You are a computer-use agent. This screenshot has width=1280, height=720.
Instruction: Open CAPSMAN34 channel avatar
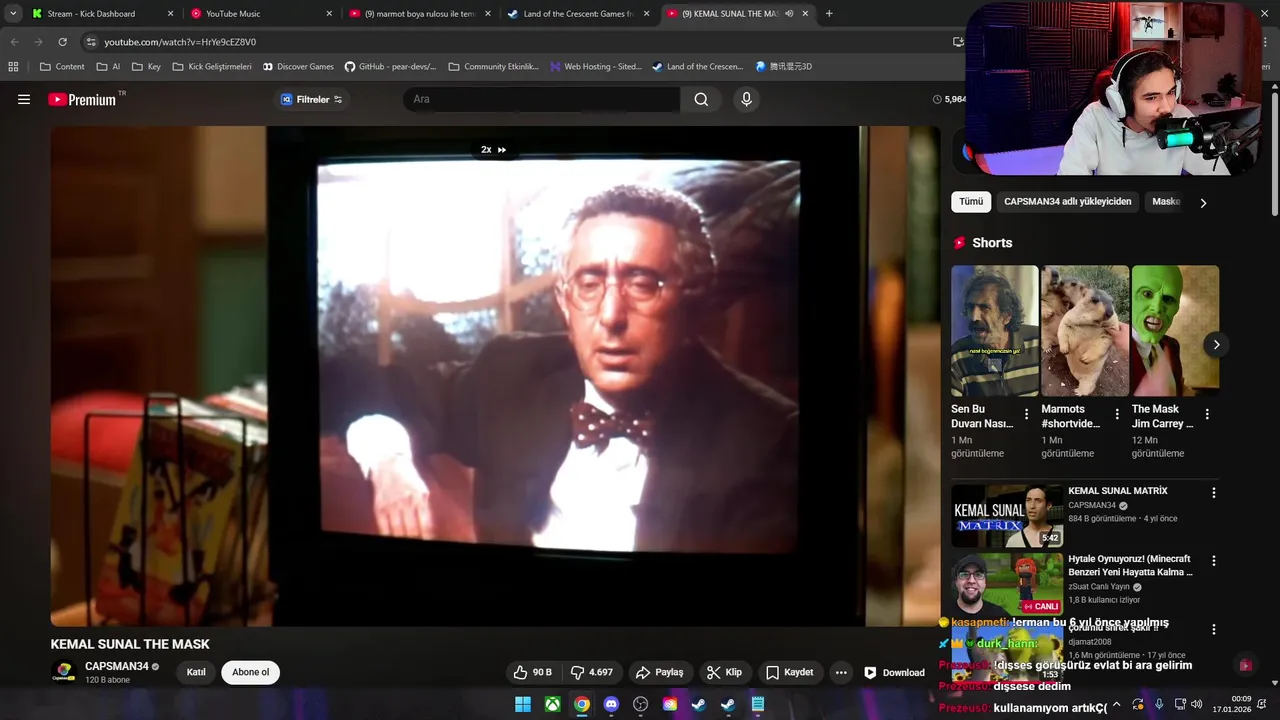coord(64,671)
